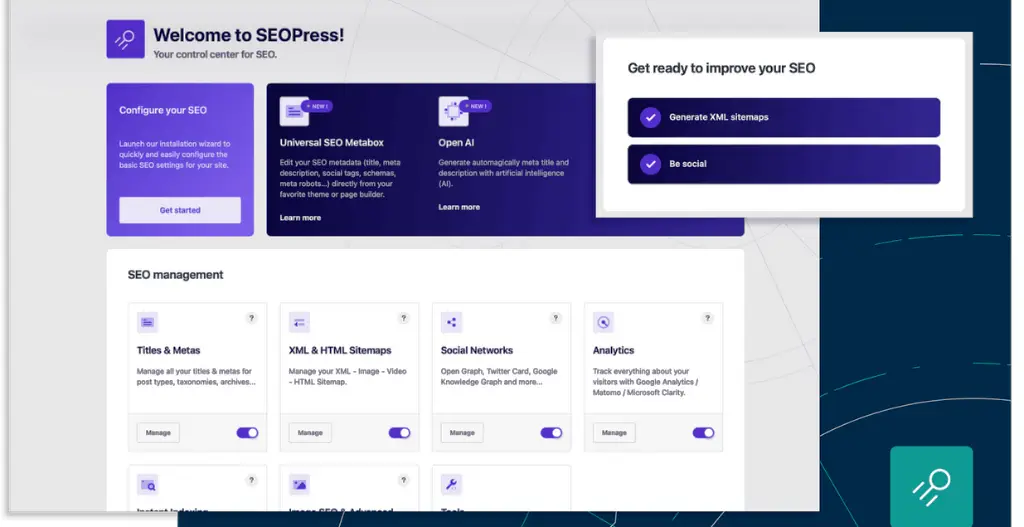This screenshot has height=527, width=1024.
Task: Turn off the Analytics toggle switch
Action: (x=703, y=433)
